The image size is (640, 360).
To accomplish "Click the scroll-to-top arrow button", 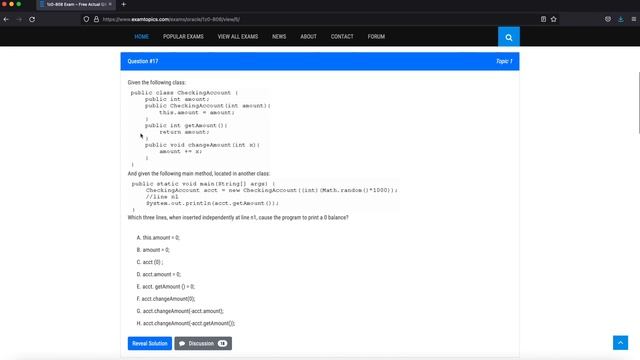I will (620, 343).
